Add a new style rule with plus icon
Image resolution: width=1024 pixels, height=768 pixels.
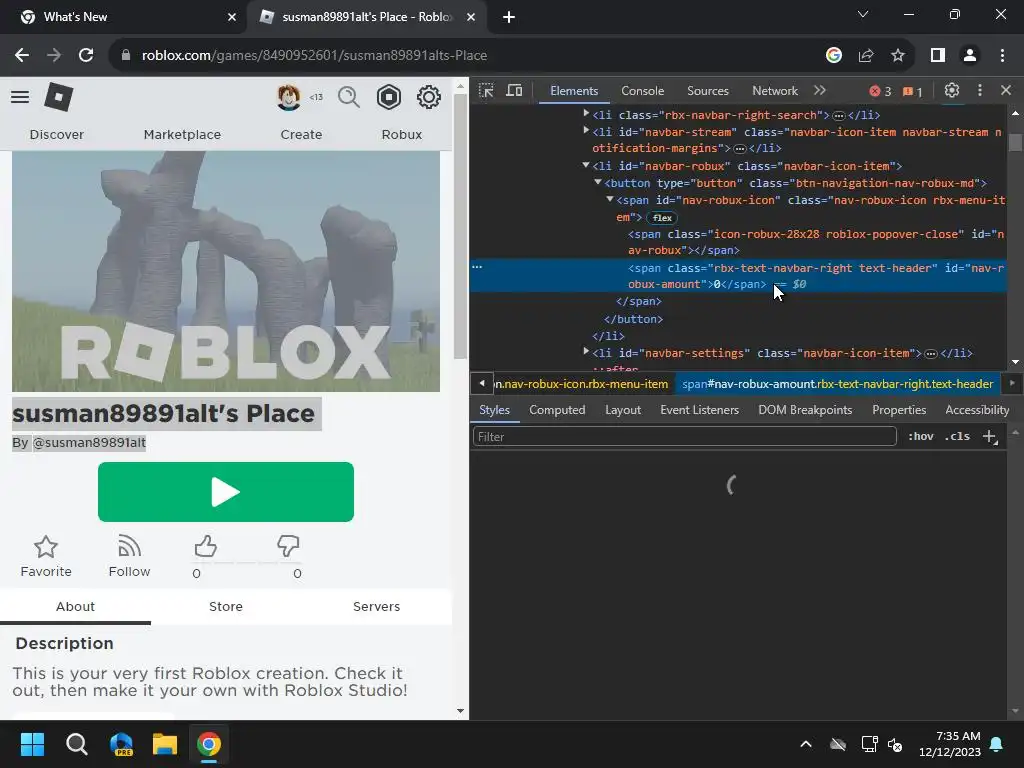(x=990, y=437)
